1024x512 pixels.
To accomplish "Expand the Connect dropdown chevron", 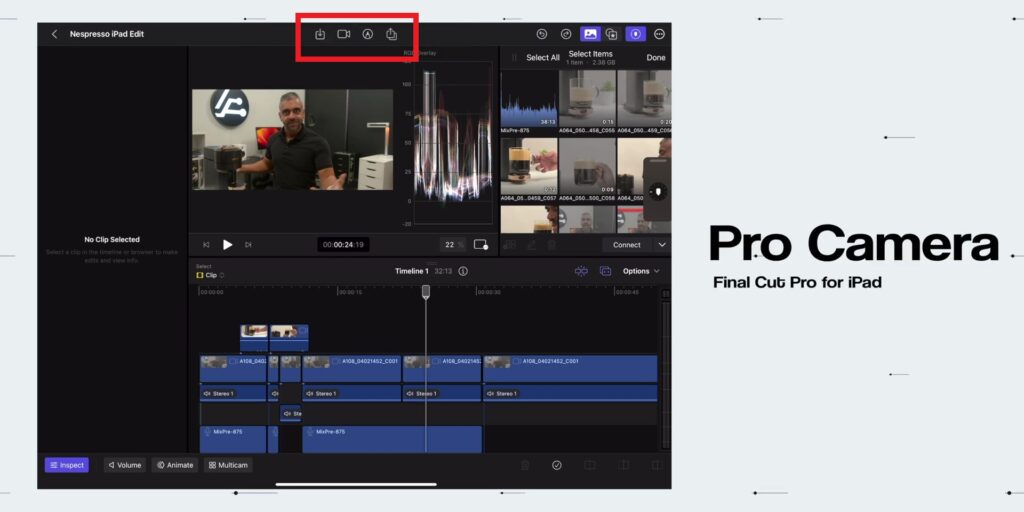I will tap(662, 245).
